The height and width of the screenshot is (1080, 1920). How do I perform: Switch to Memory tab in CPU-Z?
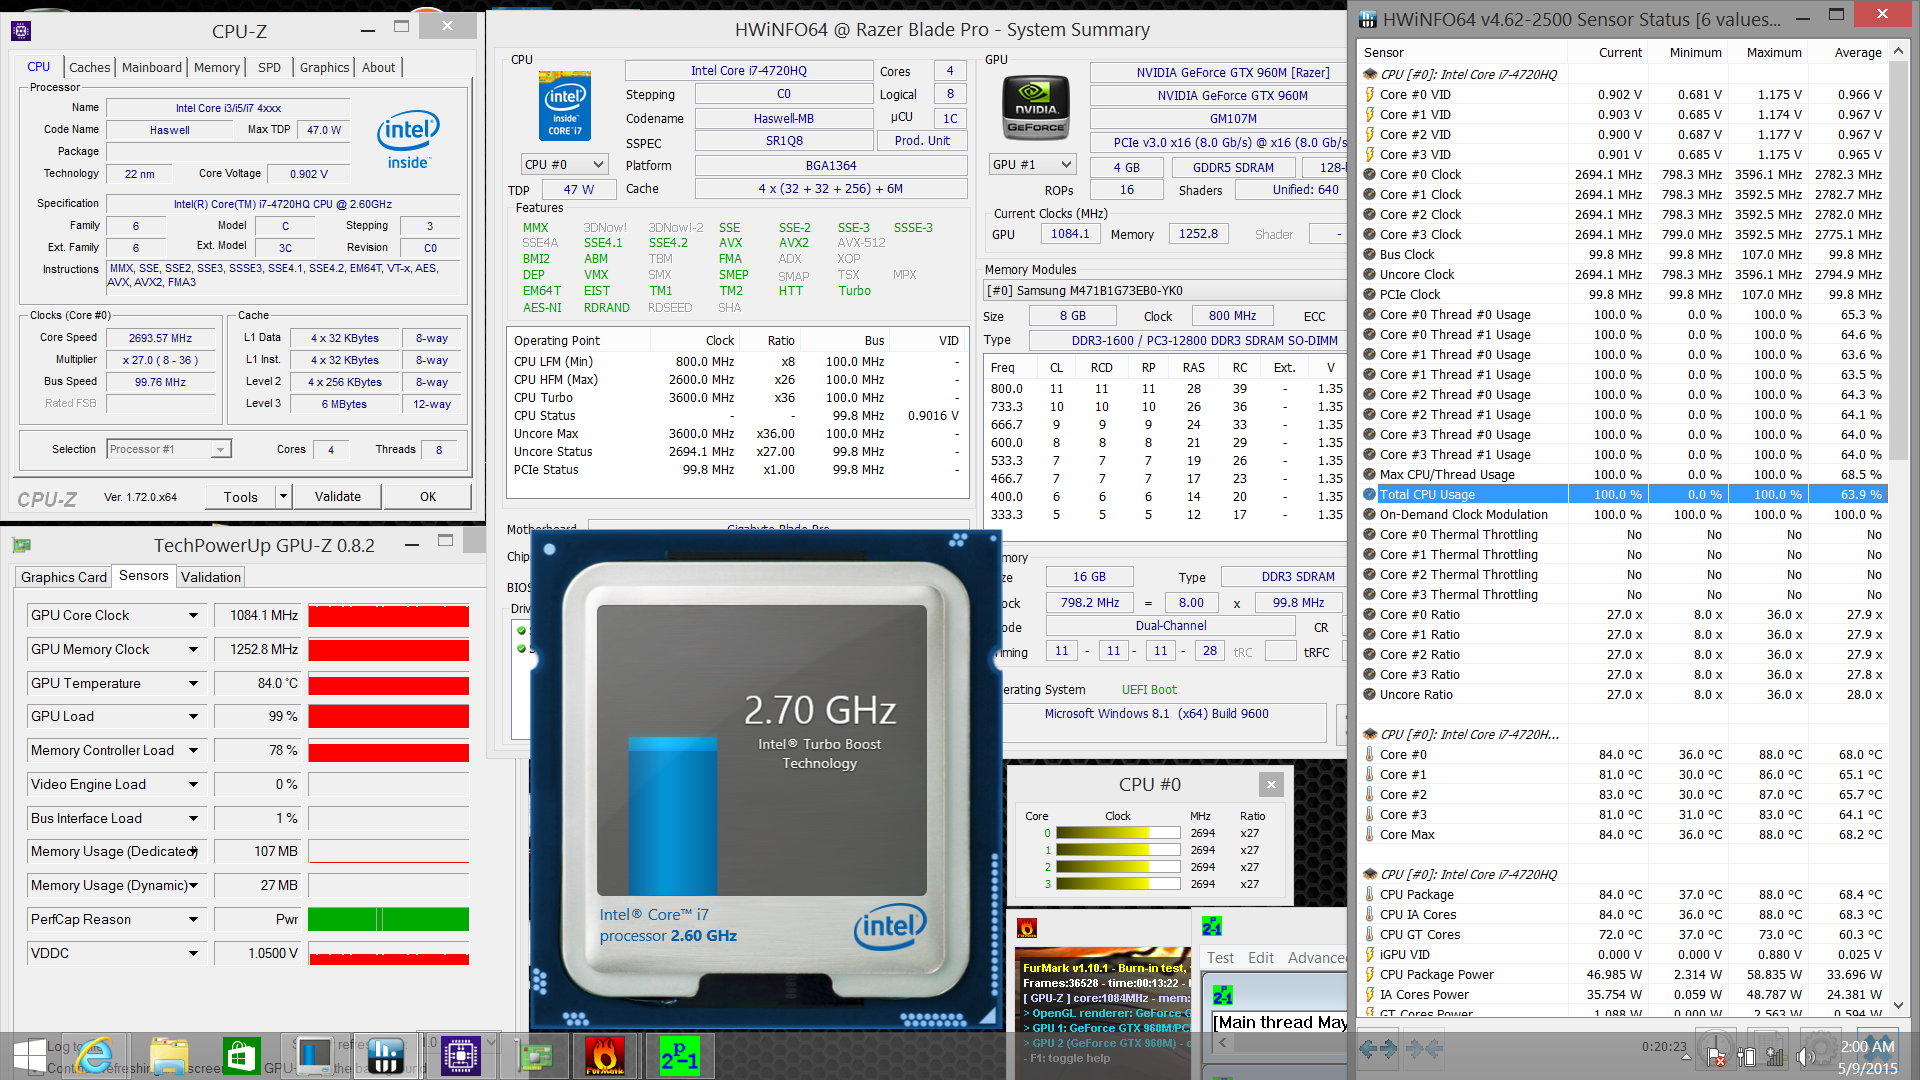coord(217,67)
